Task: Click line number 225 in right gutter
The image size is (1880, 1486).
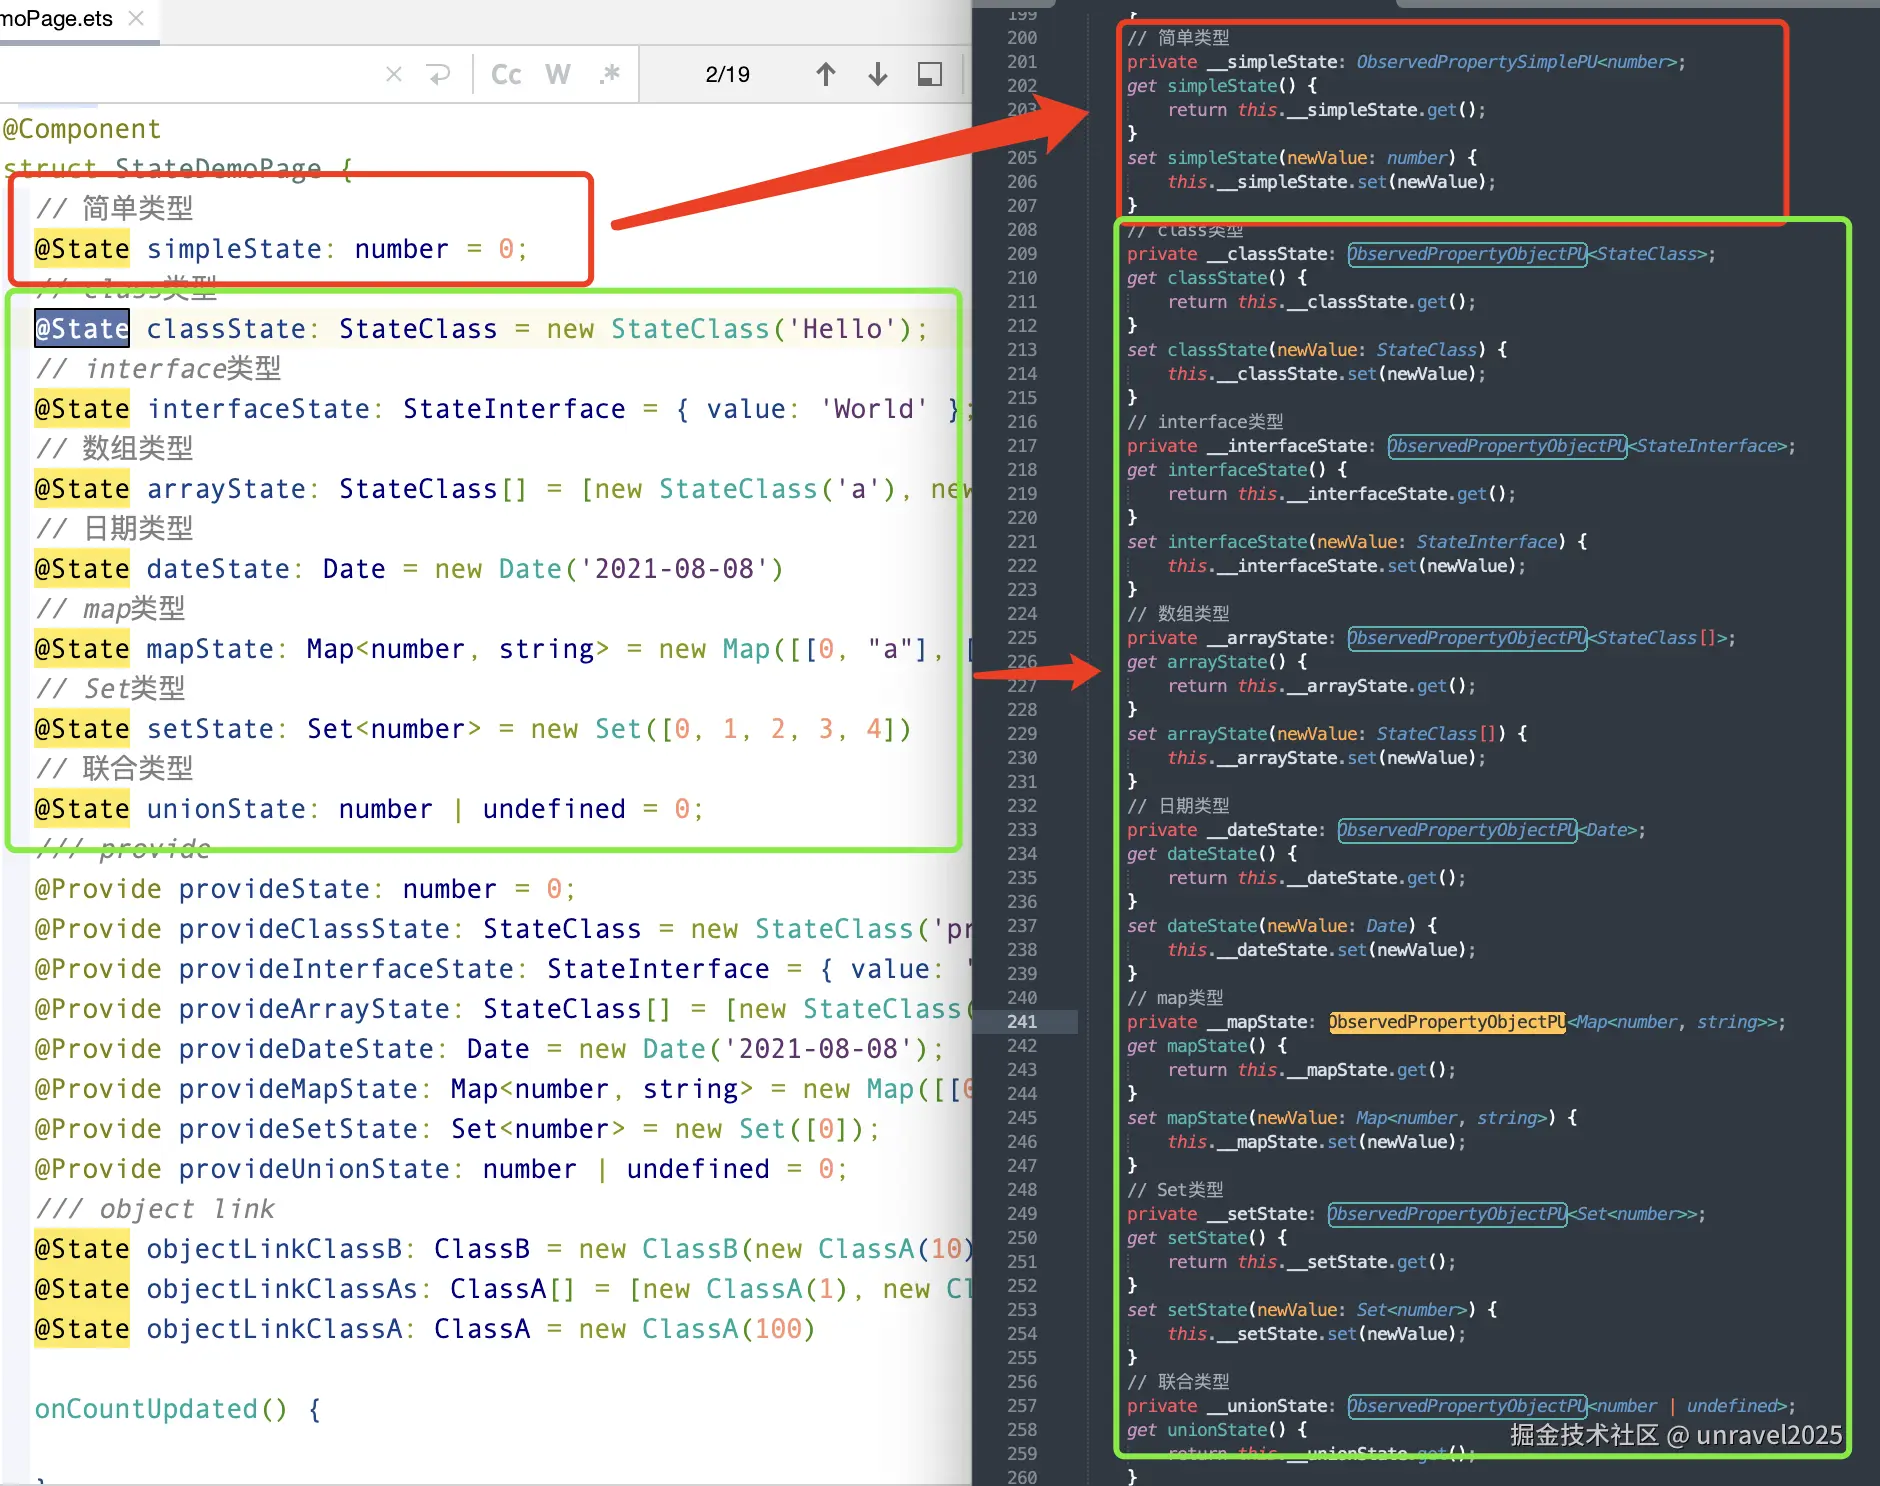Action: point(1022,638)
